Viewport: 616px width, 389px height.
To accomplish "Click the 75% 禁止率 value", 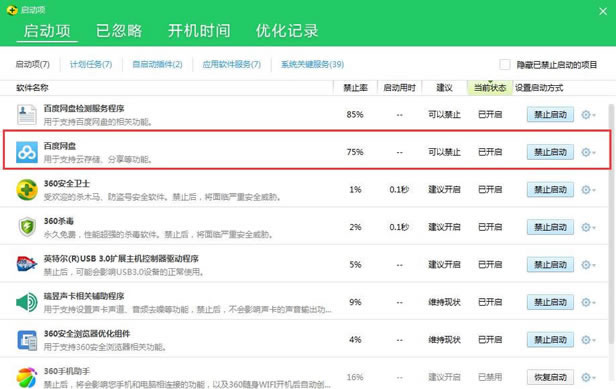I will pos(355,152).
